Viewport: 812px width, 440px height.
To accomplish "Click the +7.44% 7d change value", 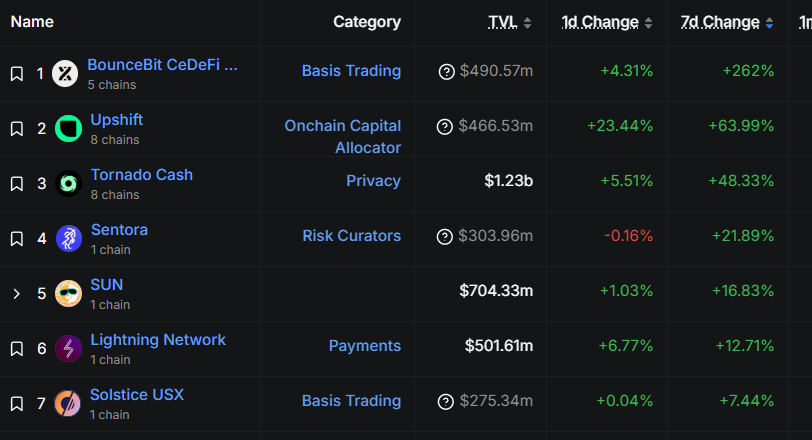I will click(747, 401).
